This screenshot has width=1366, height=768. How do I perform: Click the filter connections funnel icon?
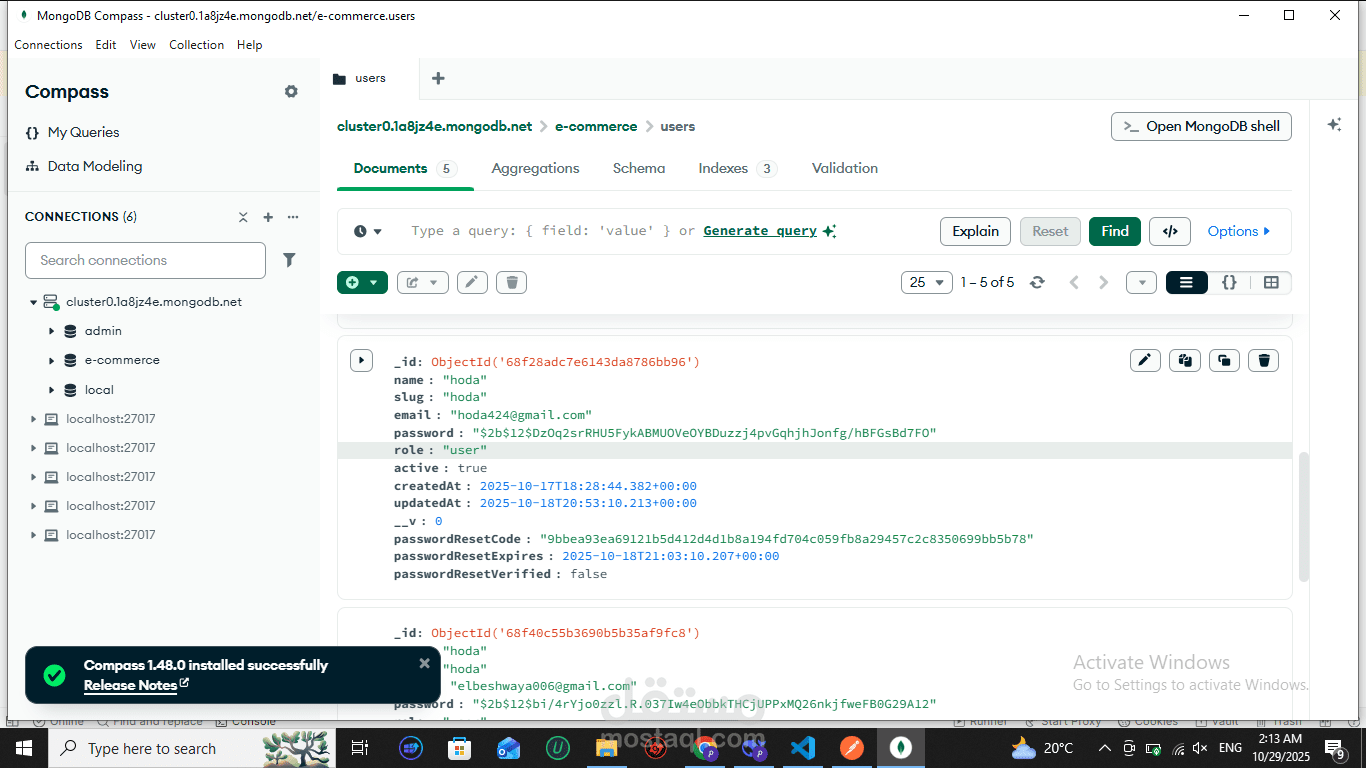coord(289,260)
